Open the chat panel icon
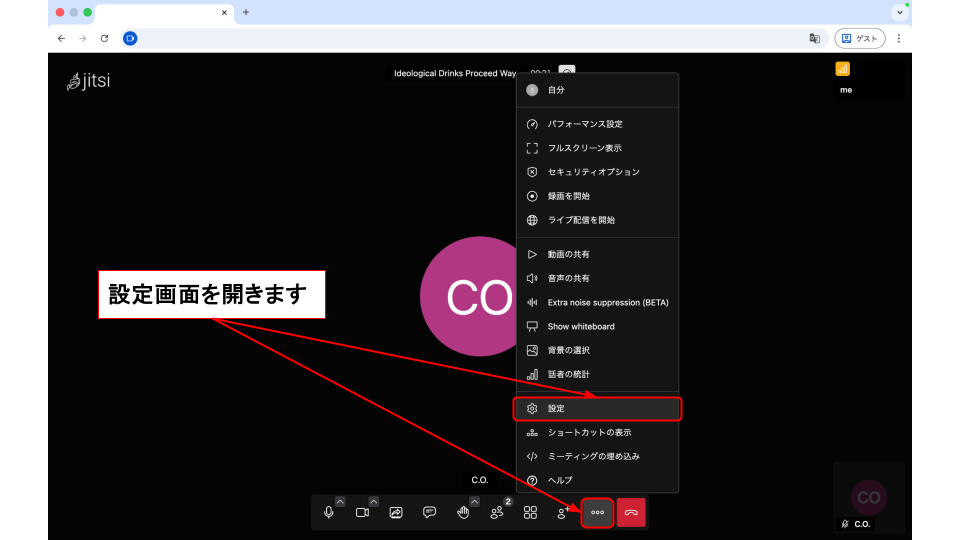 [x=429, y=512]
